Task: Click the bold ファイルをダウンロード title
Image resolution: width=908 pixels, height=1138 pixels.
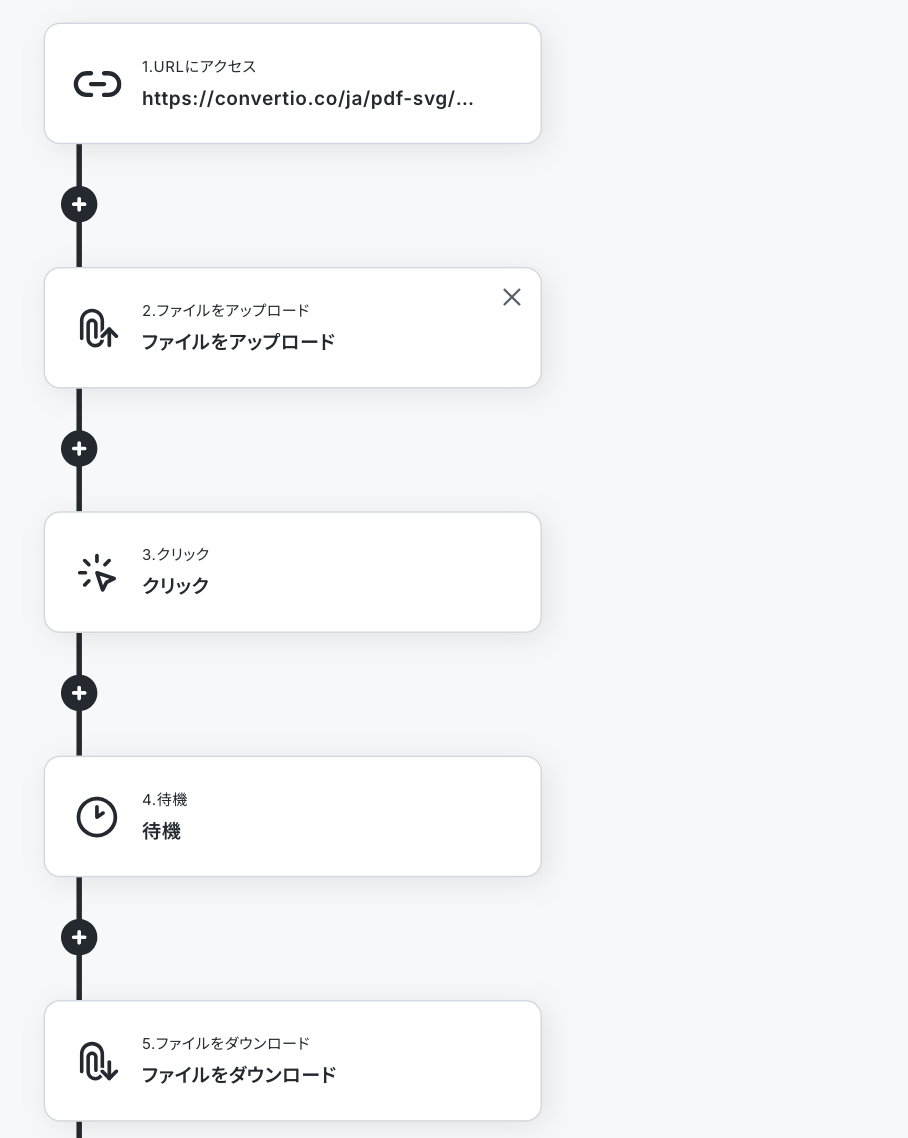Action: (239, 1075)
